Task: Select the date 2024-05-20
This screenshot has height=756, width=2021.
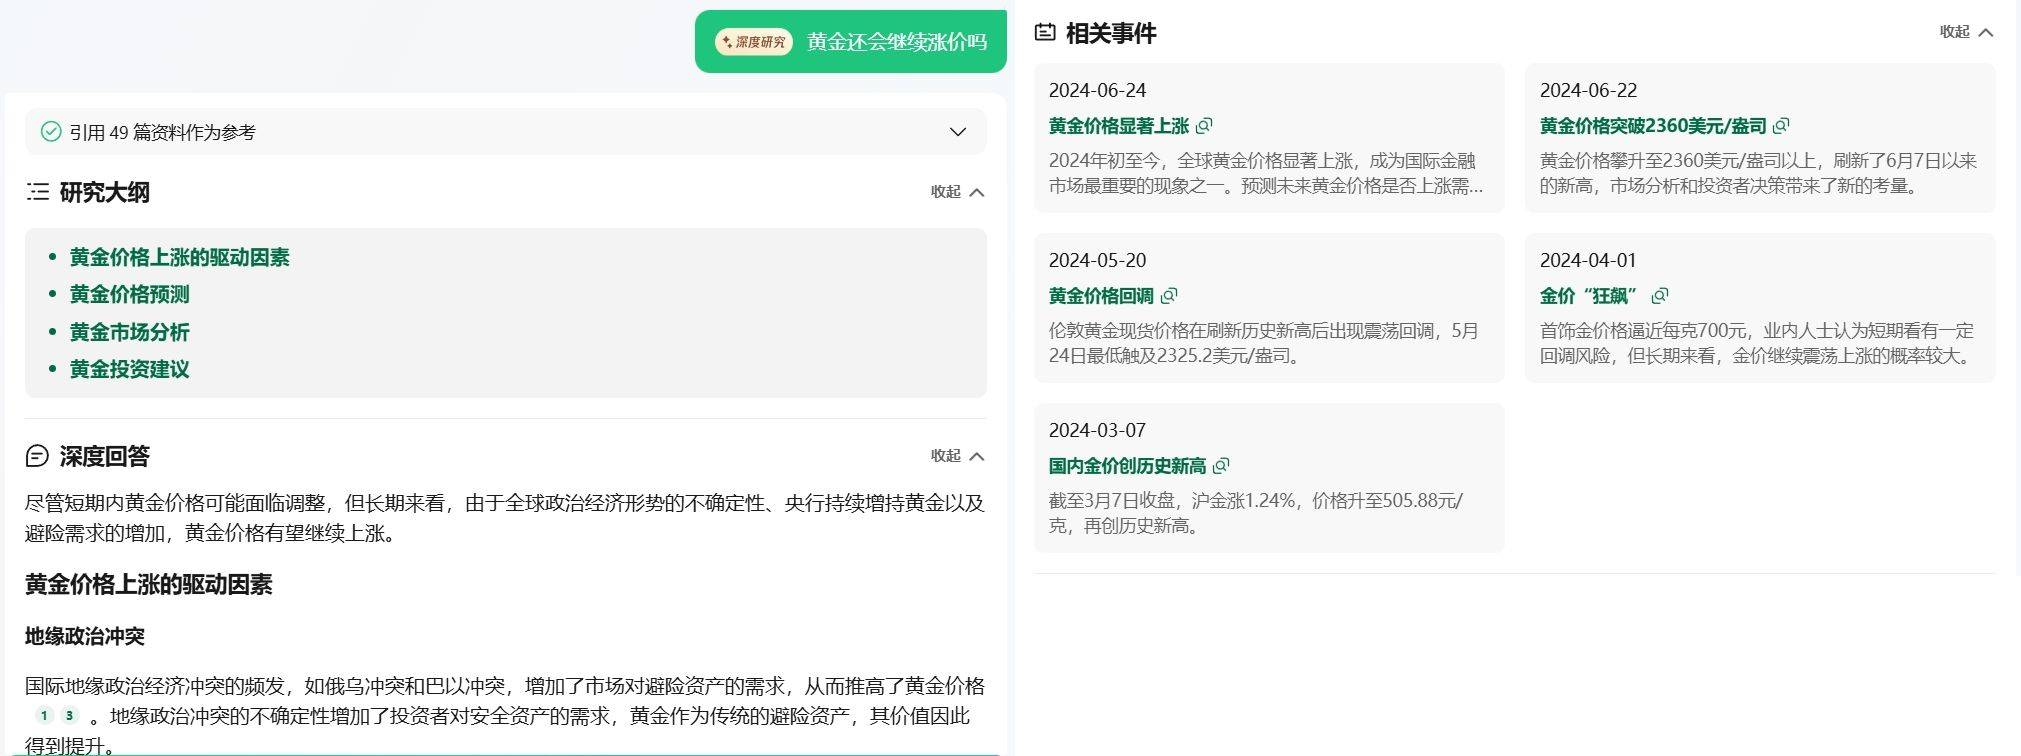Action: (1097, 260)
